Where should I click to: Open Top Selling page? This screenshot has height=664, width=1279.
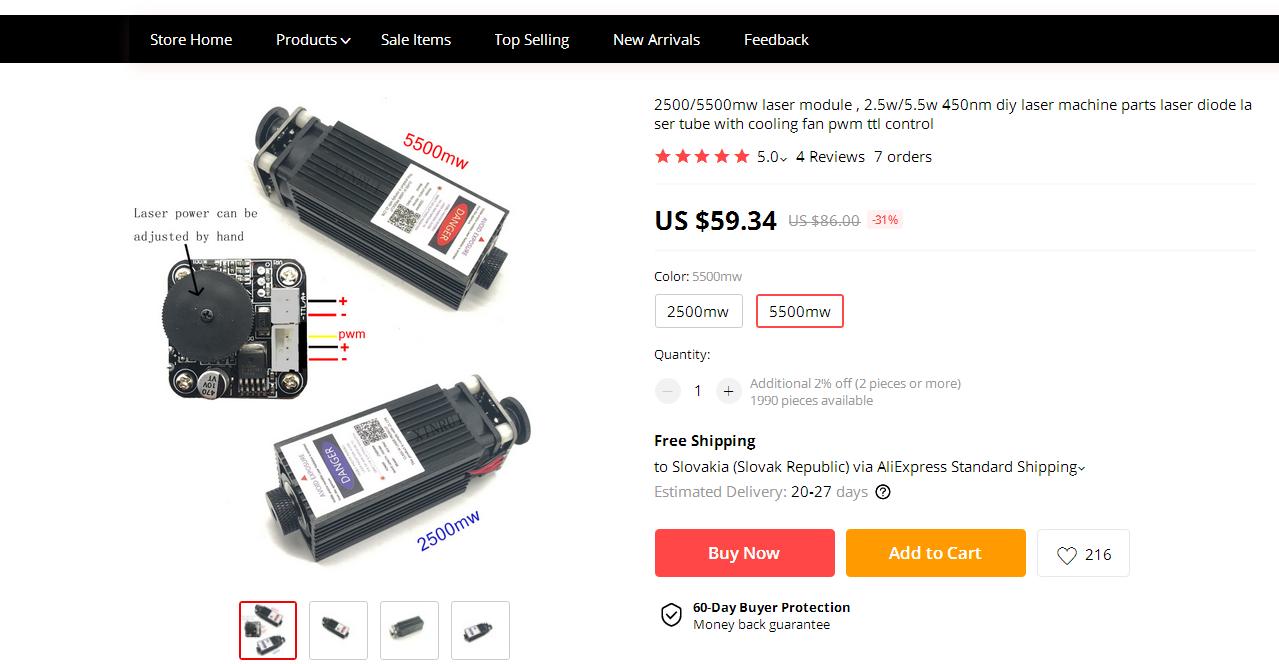pyautogui.click(x=531, y=40)
